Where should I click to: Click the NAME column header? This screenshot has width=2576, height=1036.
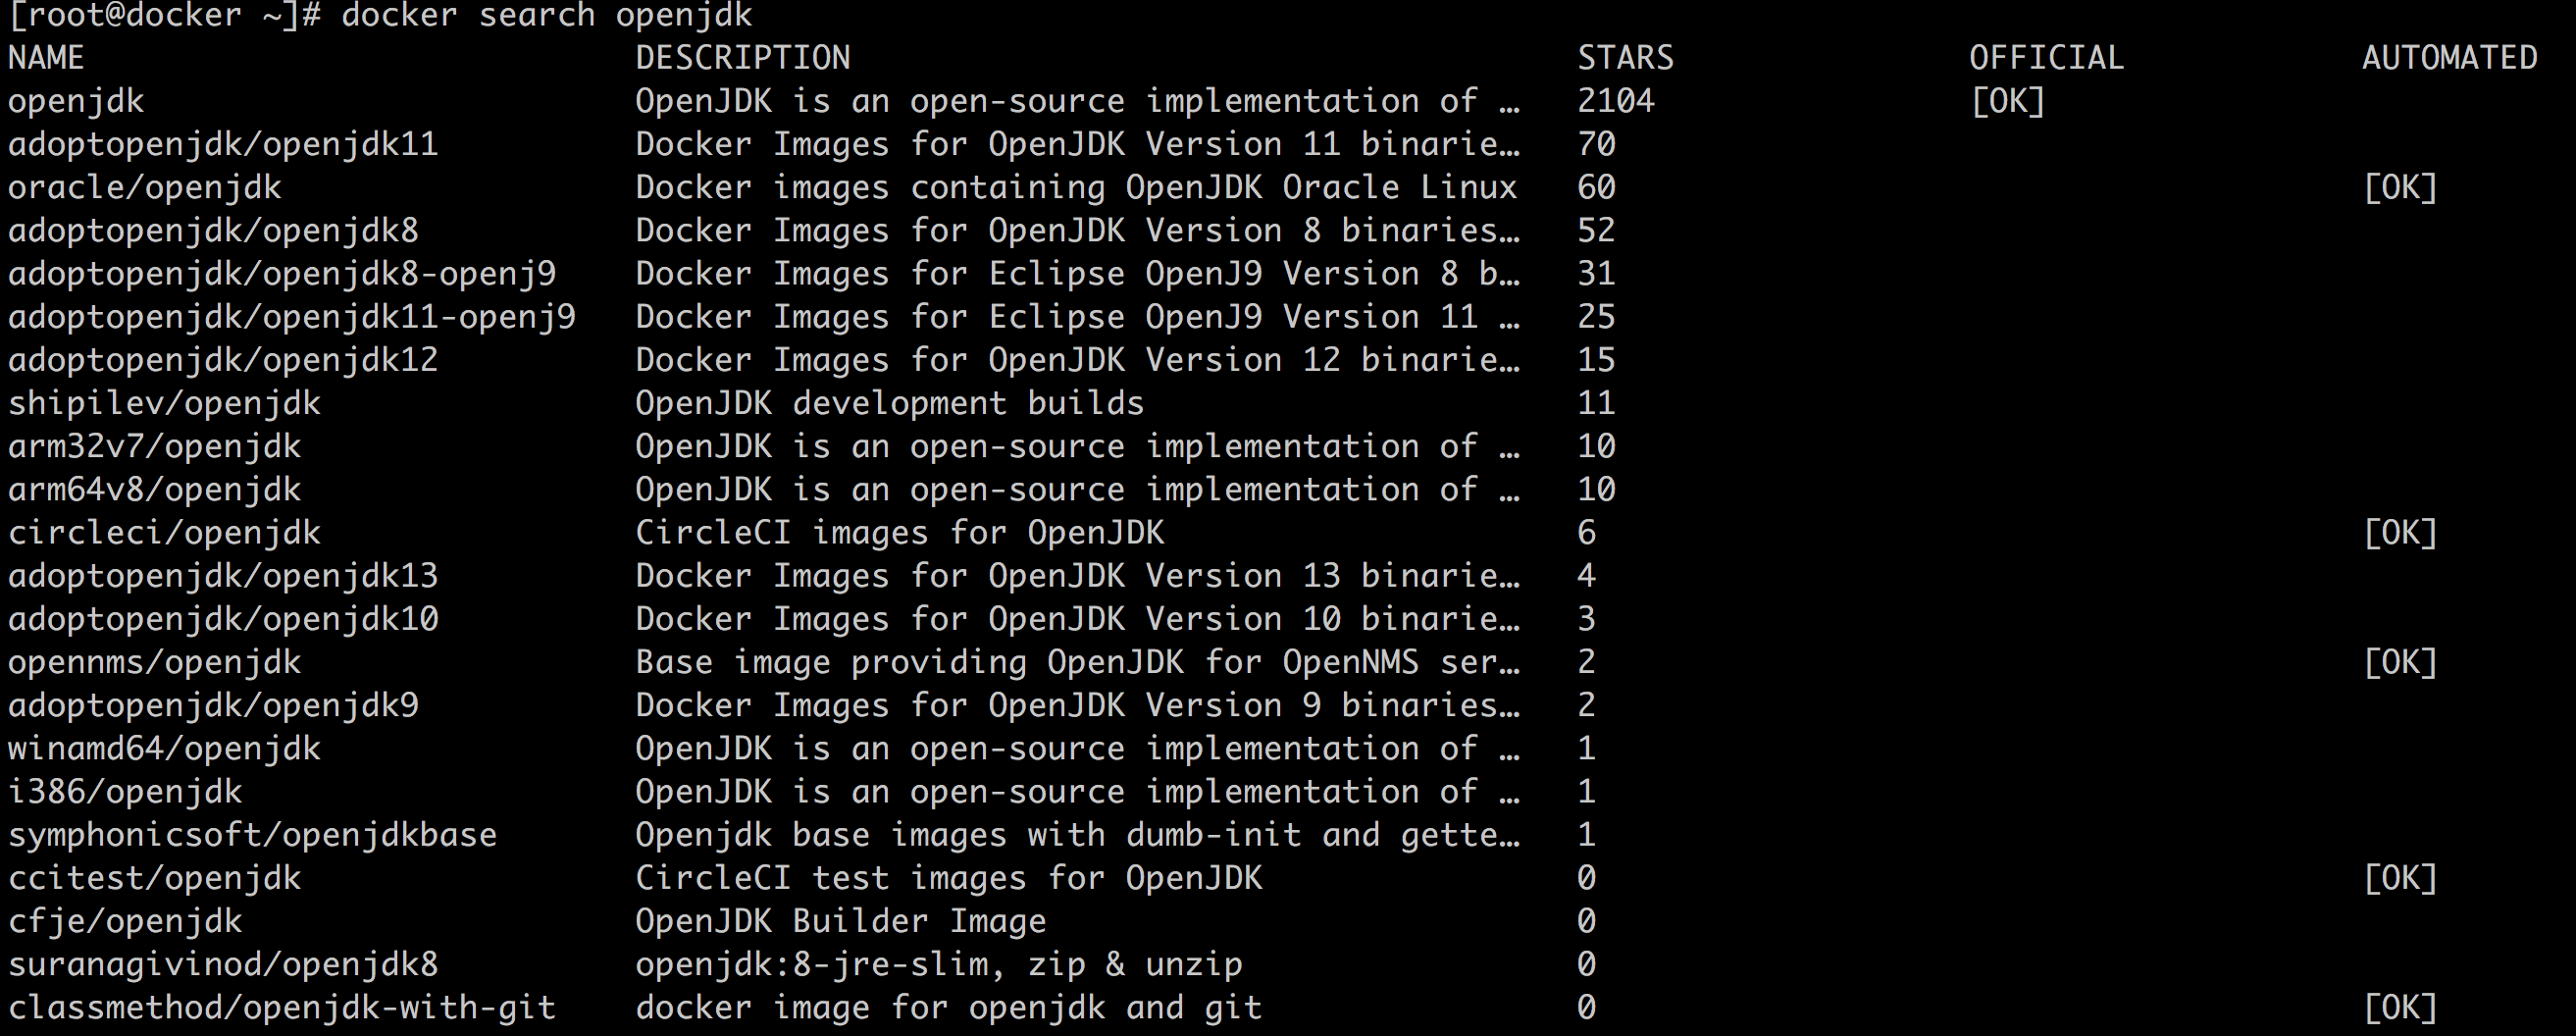pyautogui.click(x=46, y=58)
